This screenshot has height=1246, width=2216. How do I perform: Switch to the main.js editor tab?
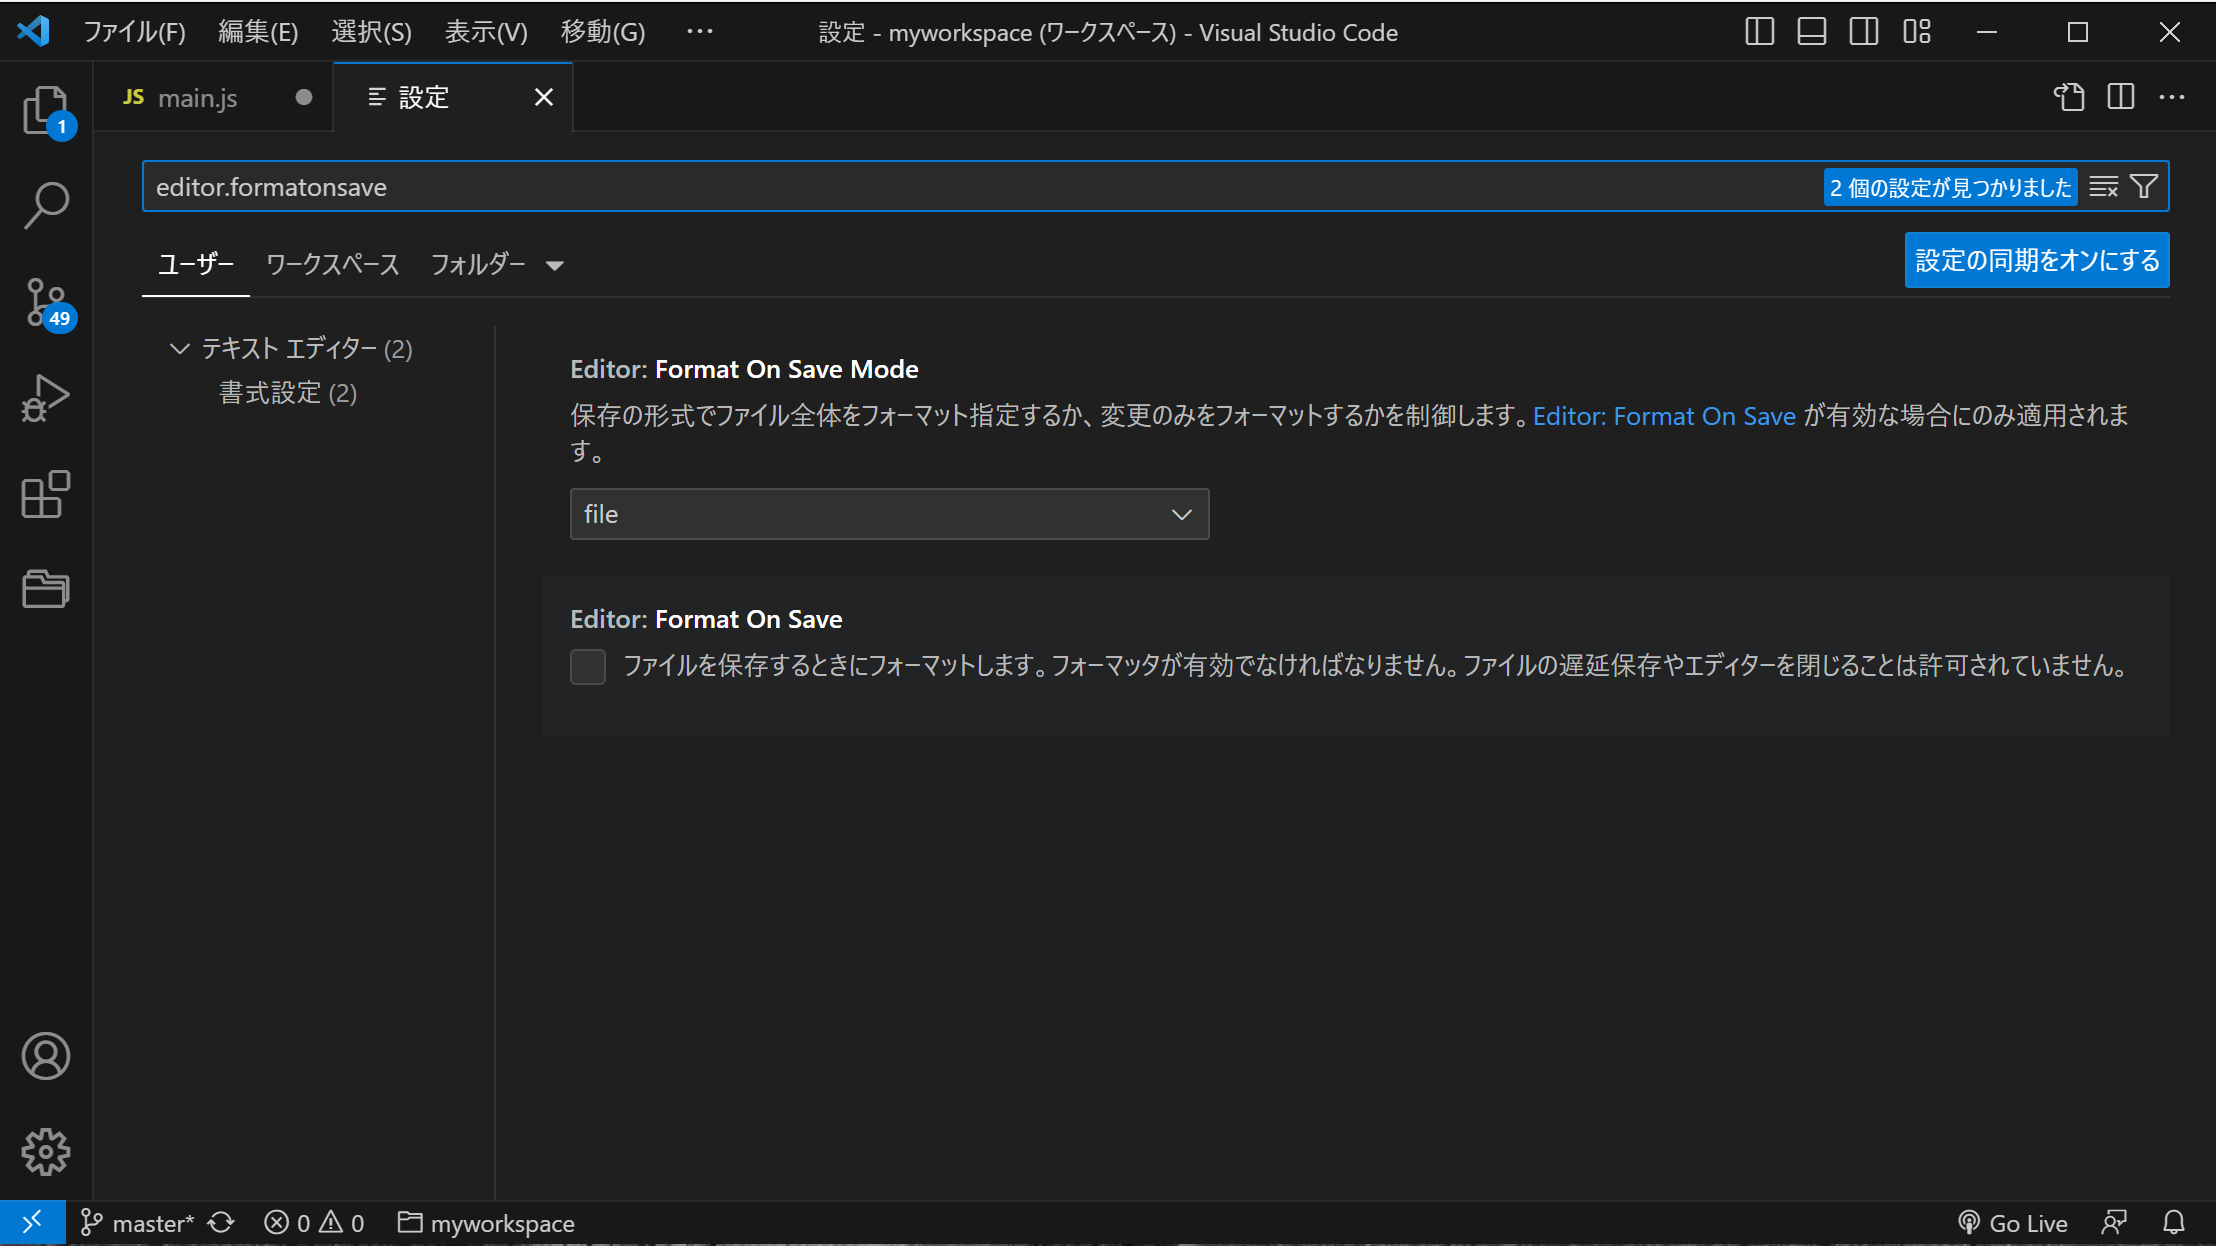pos(214,97)
